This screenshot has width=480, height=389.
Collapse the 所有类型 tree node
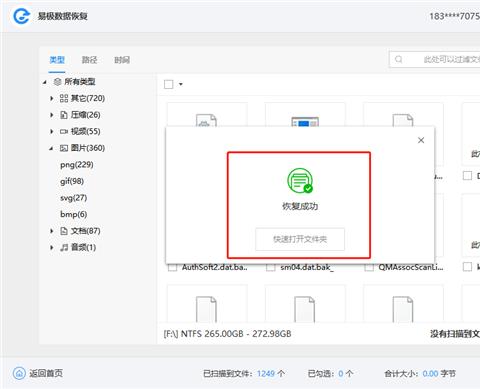pyautogui.click(x=45, y=82)
